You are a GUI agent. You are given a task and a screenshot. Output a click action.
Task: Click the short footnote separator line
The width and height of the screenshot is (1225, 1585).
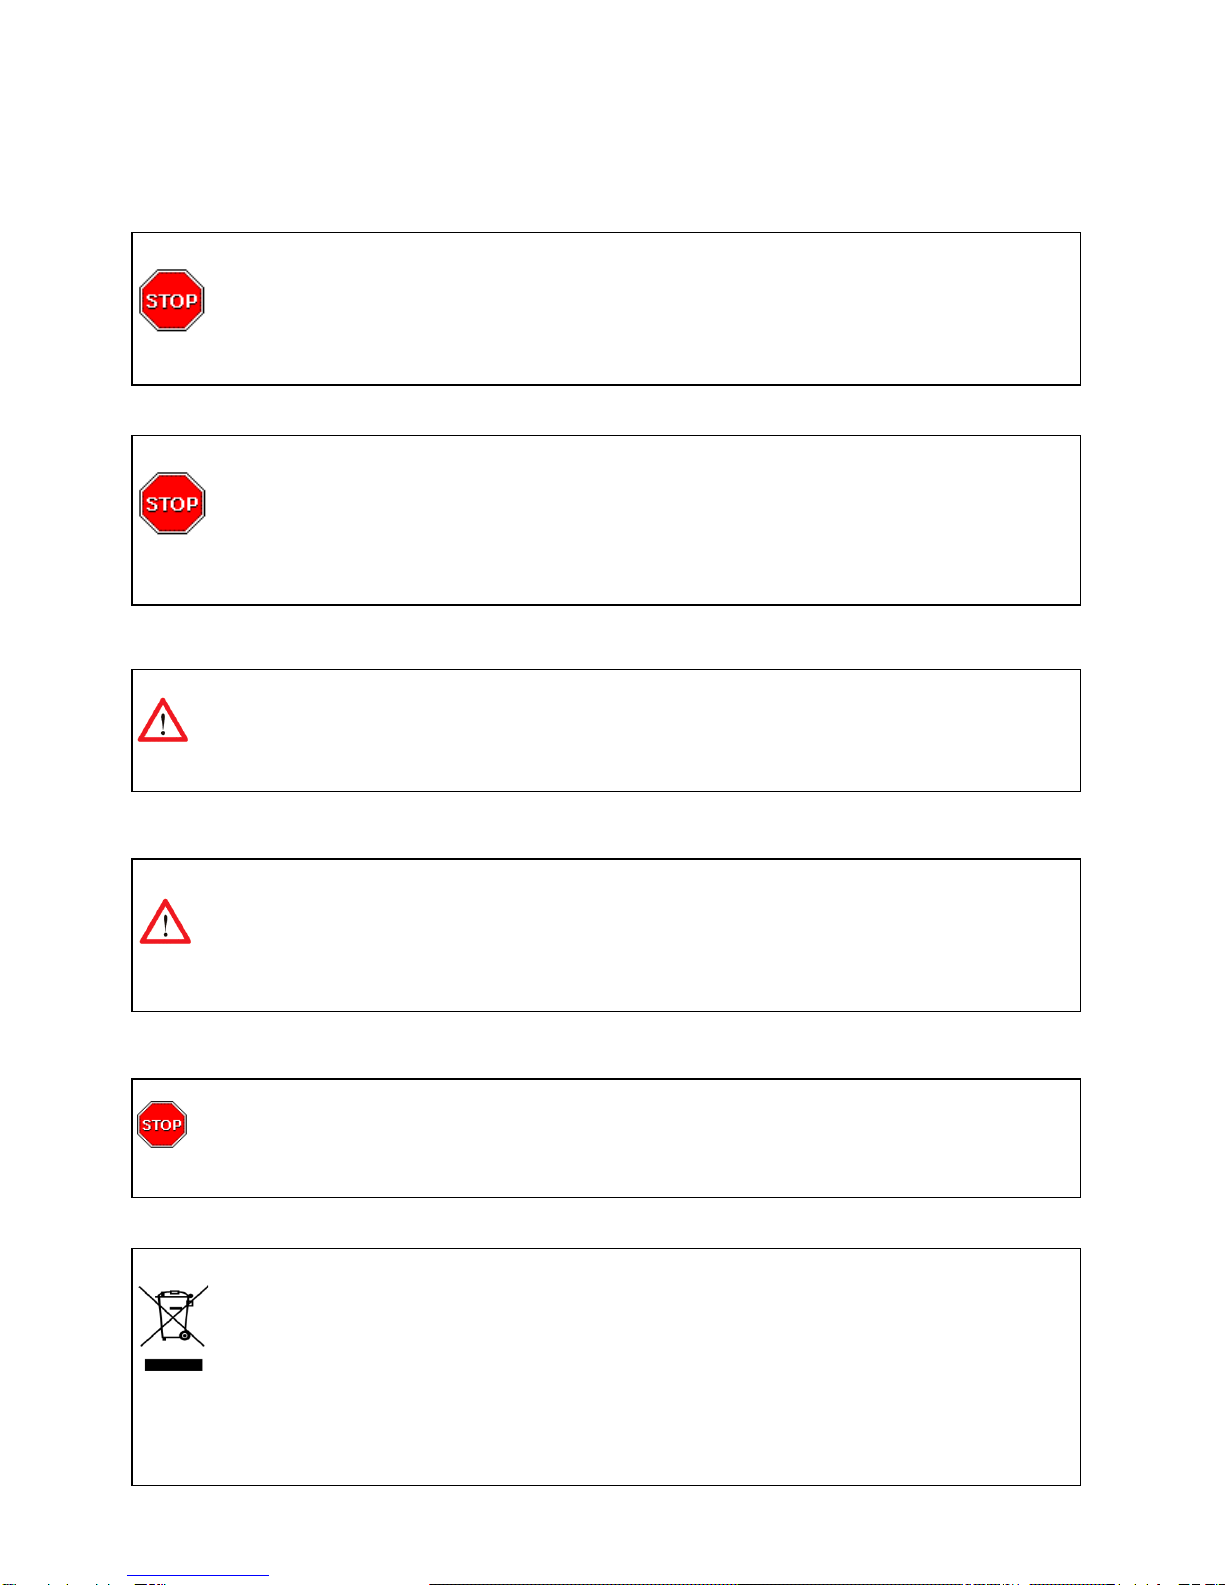tap(198, 1575)
